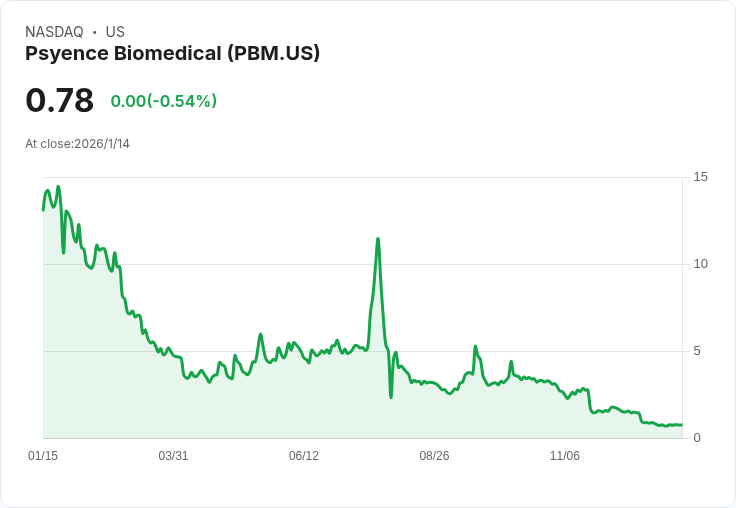Click the sharp dip right after the big spike

click(x=391, y=397)
